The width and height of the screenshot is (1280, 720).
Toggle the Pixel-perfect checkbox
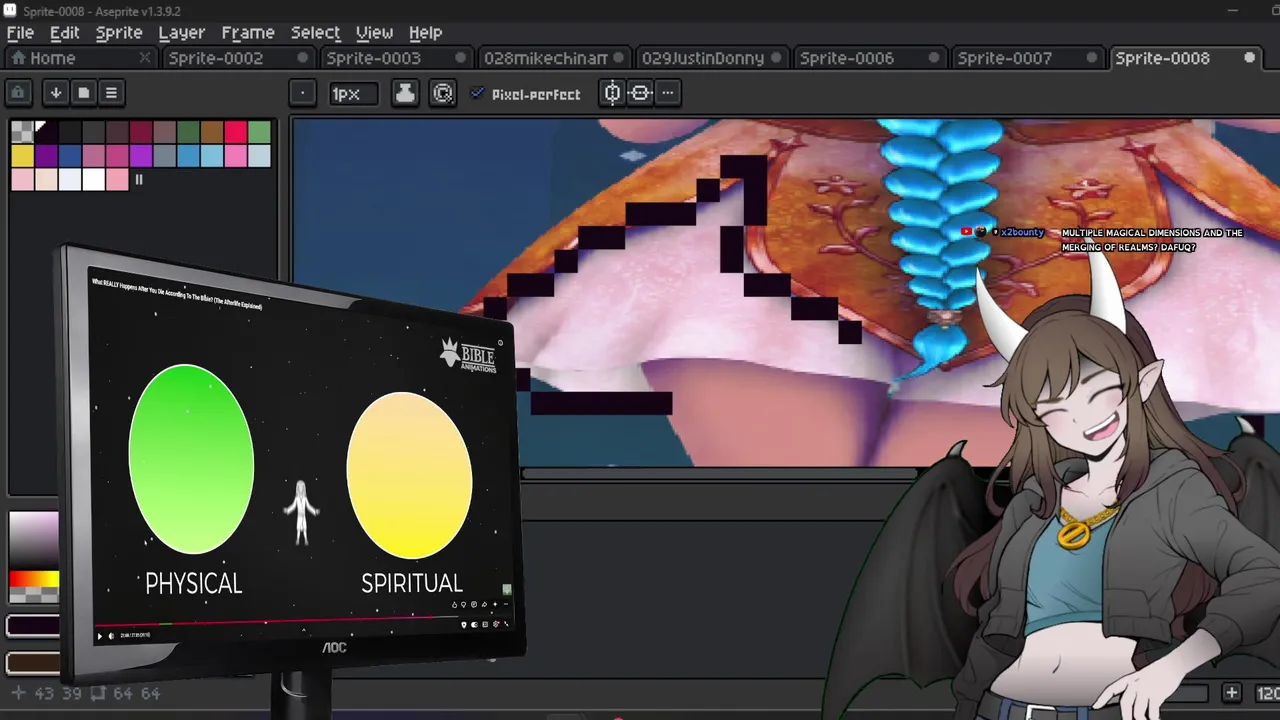coord(526,94)
